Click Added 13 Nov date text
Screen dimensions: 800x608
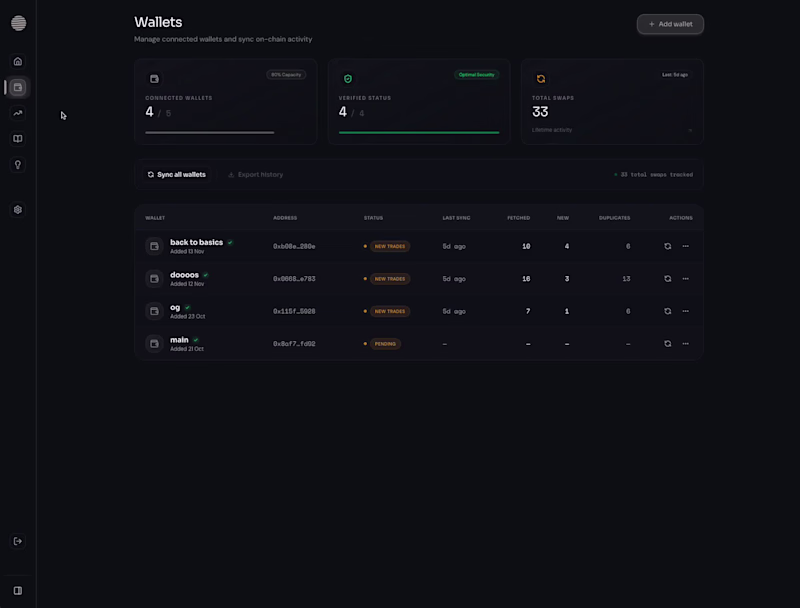pyautogui.click(x=187, y=251)
